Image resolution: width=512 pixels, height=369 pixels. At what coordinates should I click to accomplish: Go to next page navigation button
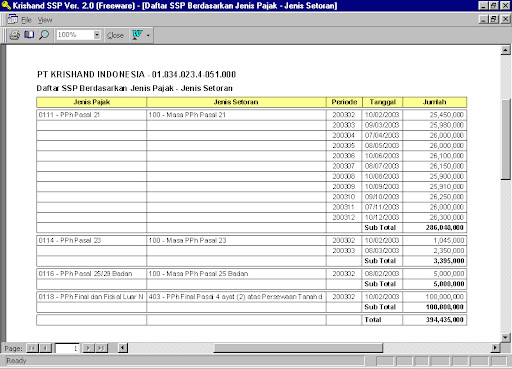pyautogui.click(x=88, y=348)
